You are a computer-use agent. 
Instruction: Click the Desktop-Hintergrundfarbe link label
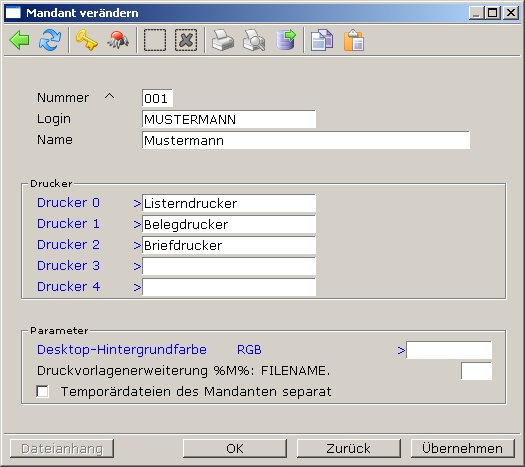tap(122, 350)
